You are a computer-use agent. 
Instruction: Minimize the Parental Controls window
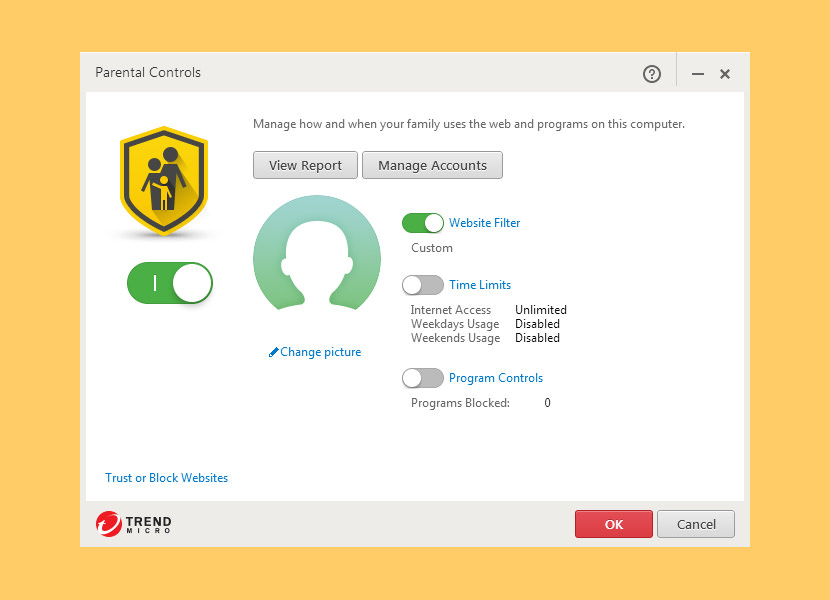[698, 74]
